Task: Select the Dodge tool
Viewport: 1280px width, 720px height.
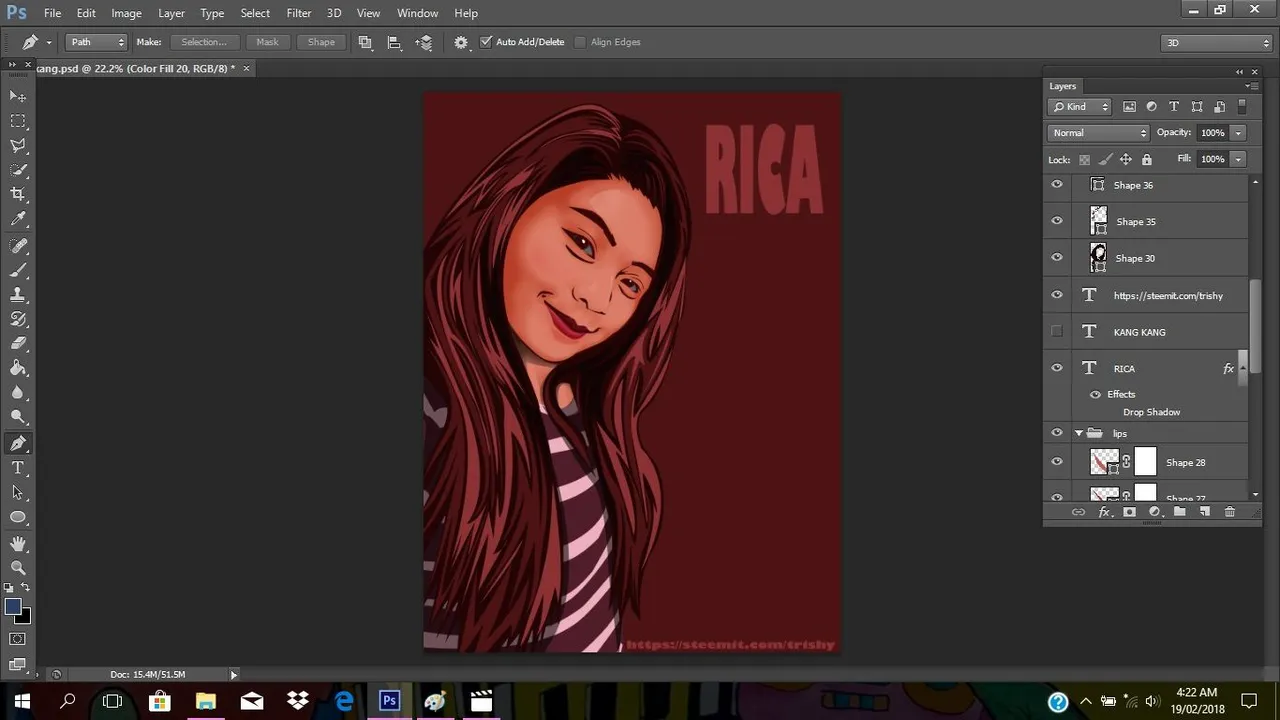Action: point(18,416)
